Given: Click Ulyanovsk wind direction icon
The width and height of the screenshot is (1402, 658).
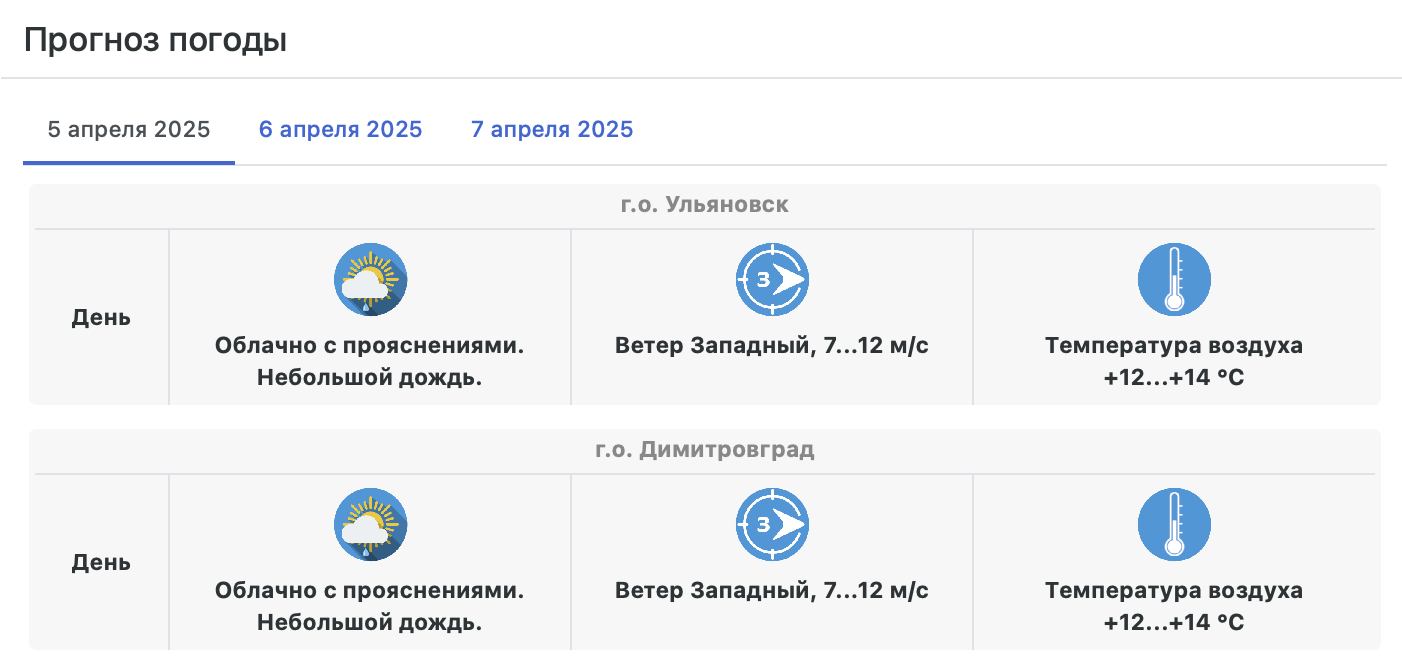Looking at the screenshot, I should 772,279.
